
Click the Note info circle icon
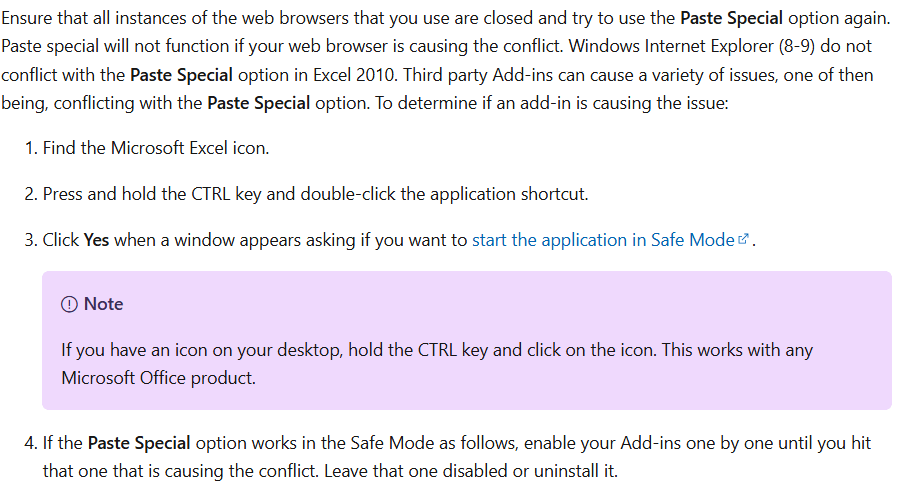[x=69, y=304]
